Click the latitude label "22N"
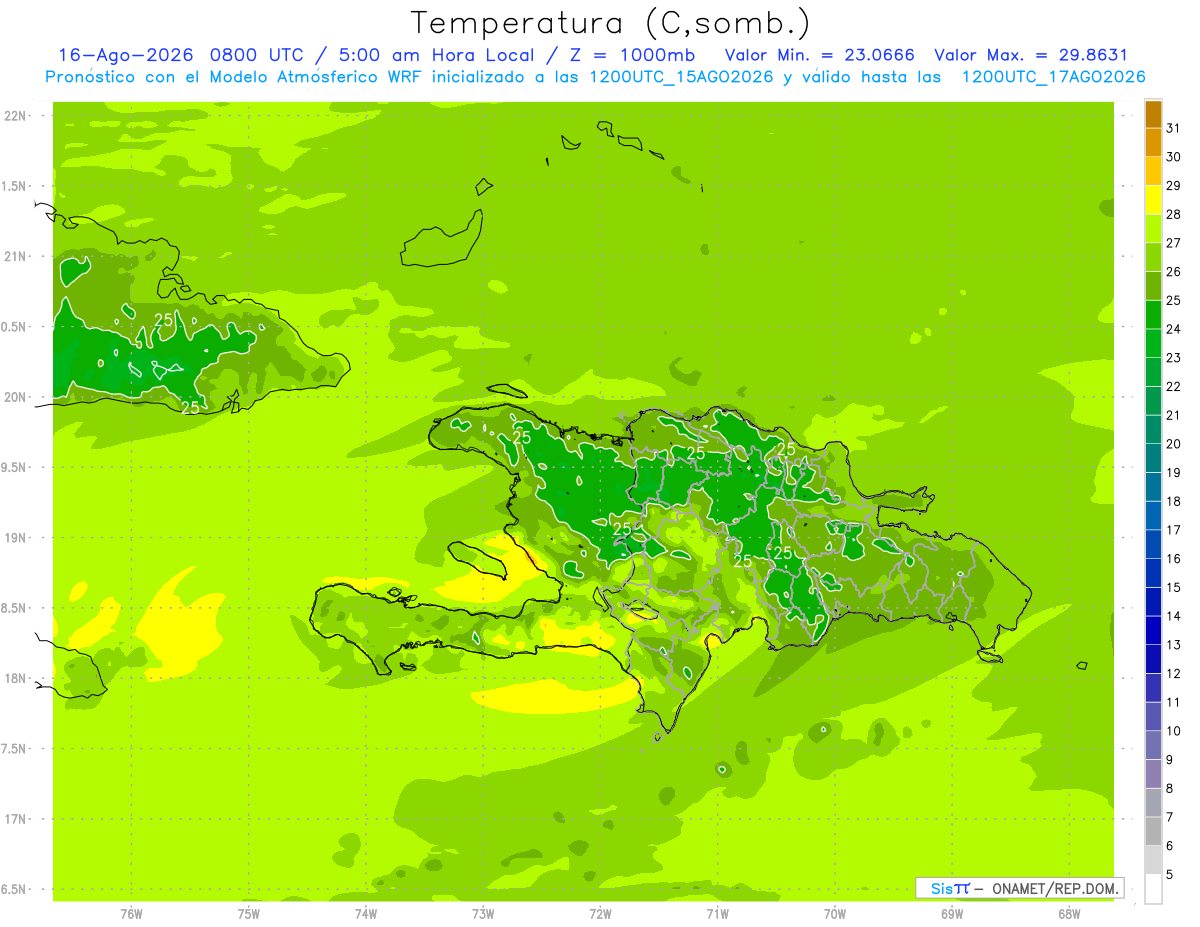 [x=14, y=116]
